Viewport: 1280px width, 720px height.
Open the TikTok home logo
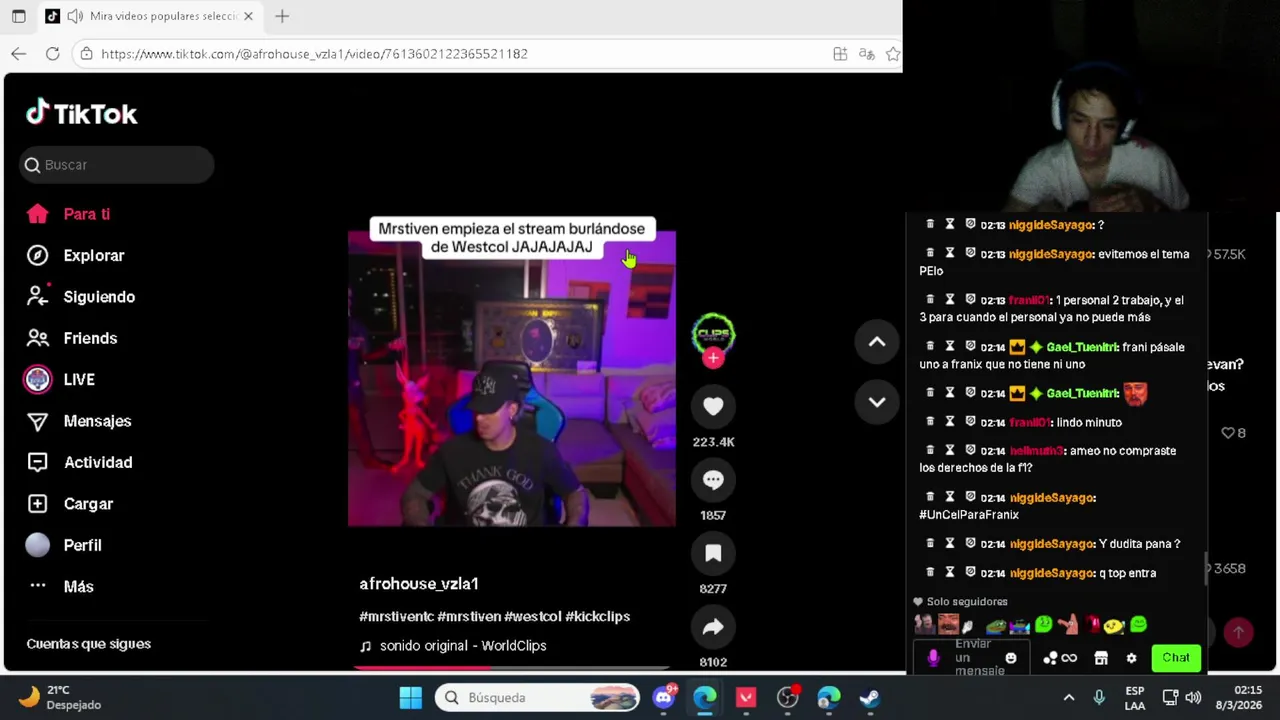click(x=82, y=113)
